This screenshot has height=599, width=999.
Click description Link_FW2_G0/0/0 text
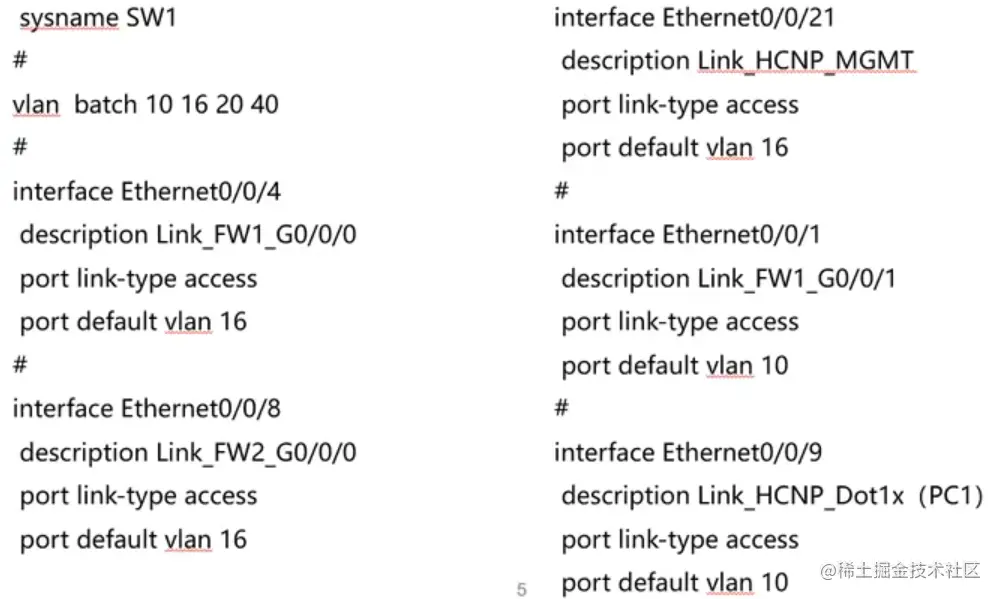[x=188, y=452]
